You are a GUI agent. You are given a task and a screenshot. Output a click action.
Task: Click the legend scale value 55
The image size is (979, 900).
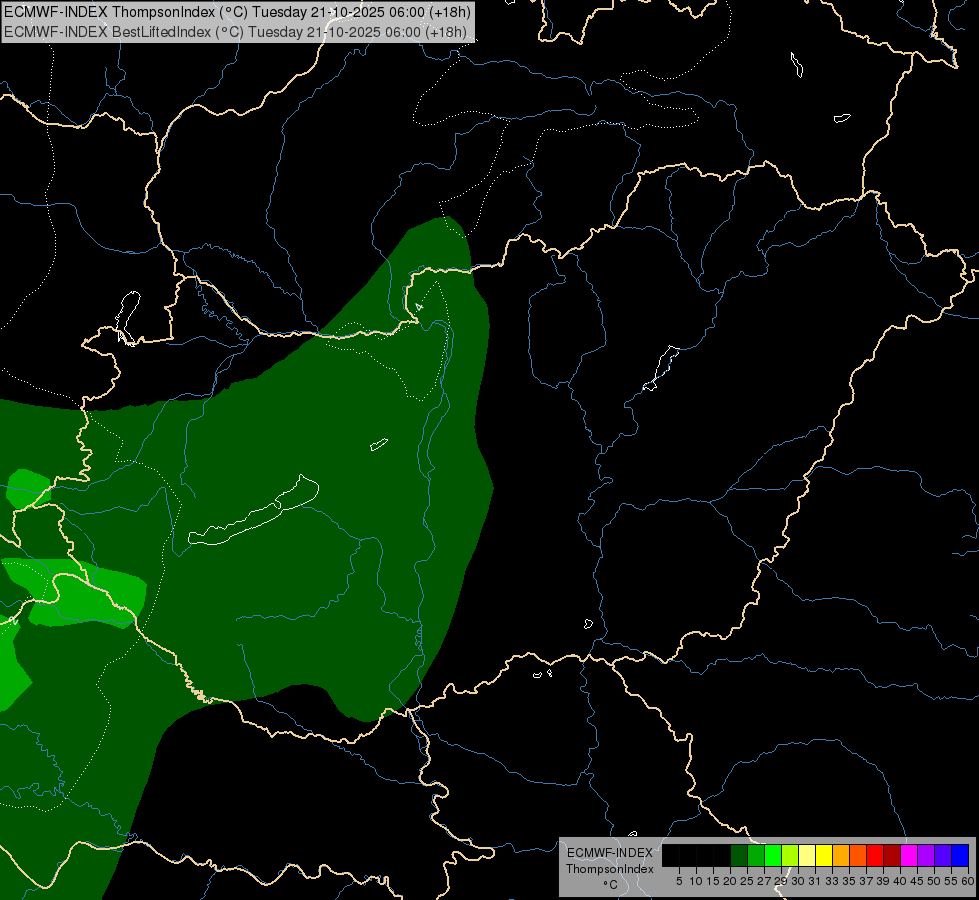click(952, 881)
